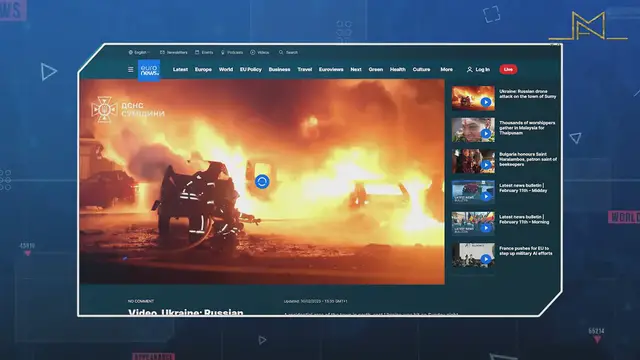The image size is (640, 360).
Task: Open the Podcasts link
Action: point(232,53)
